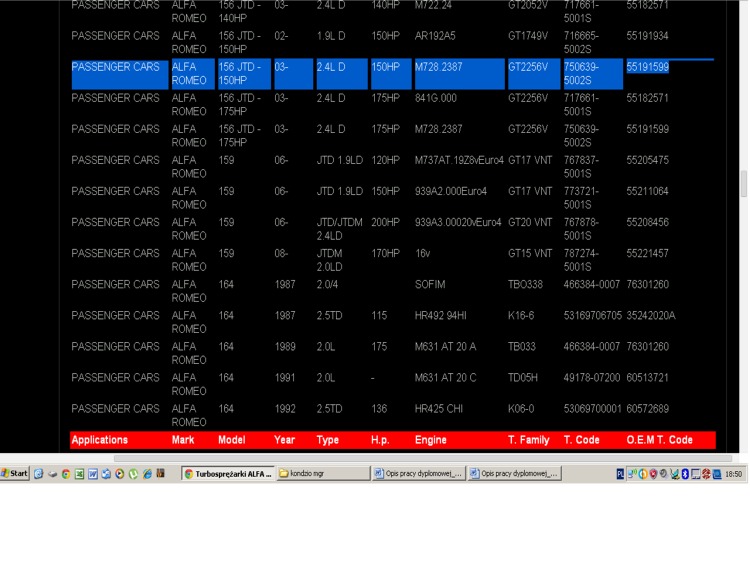The image size is (750, 563).
Task: Click the blue people icon before Media Player
Action: point(106,474)
